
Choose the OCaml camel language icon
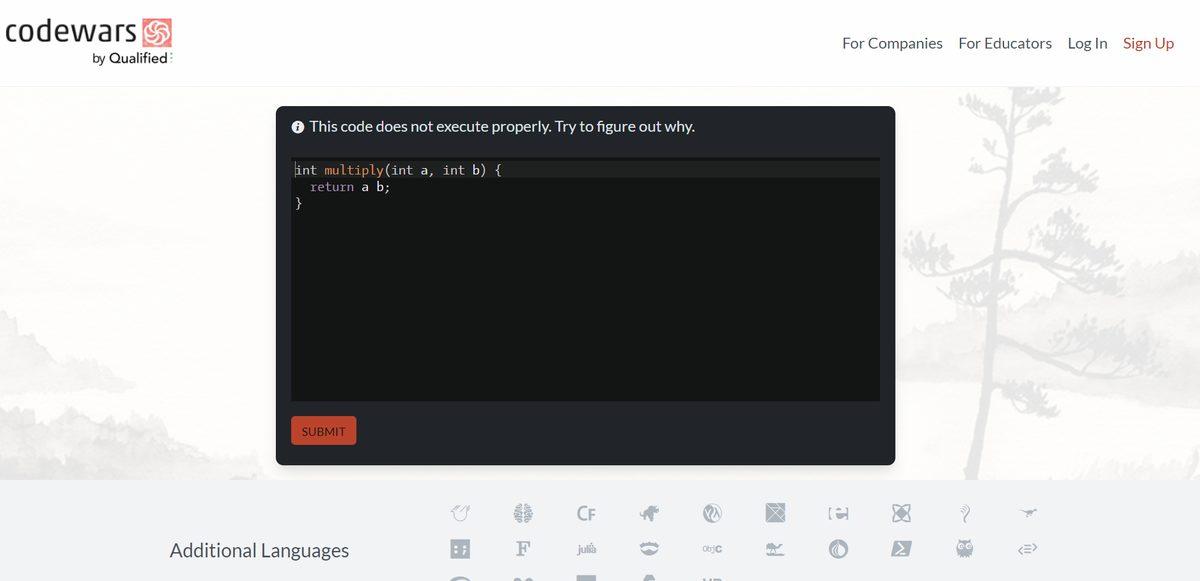click(x=775, y=549)
